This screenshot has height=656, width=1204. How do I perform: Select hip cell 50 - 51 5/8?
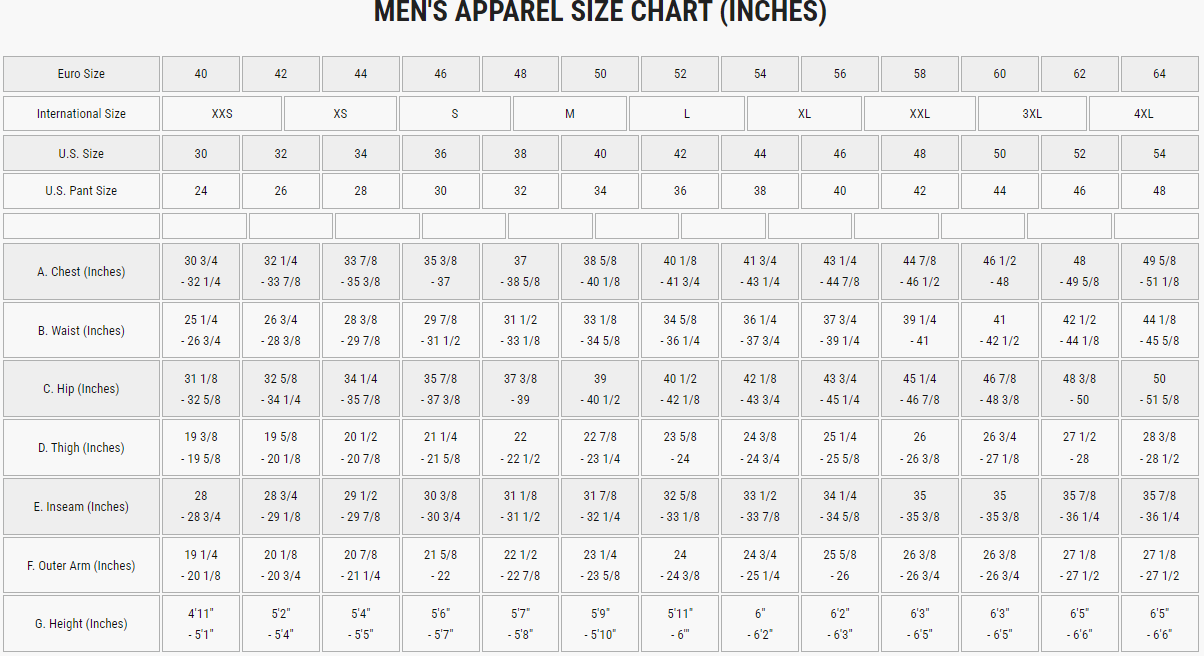point(1159,389)
